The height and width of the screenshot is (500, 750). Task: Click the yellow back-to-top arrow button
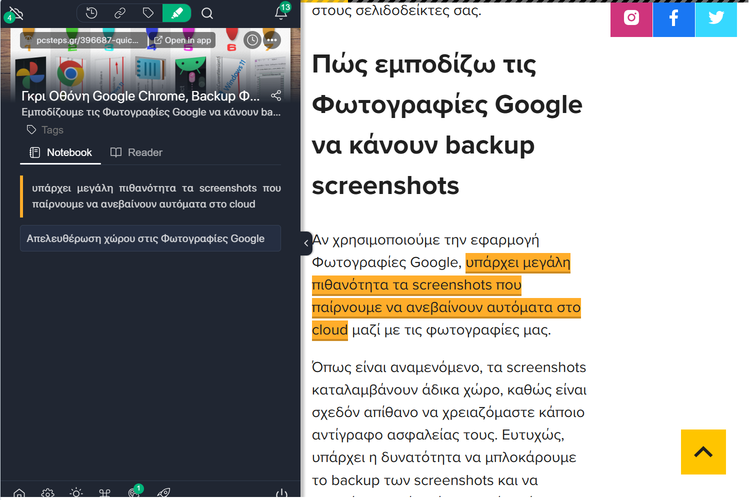click(x=703, y=452)
